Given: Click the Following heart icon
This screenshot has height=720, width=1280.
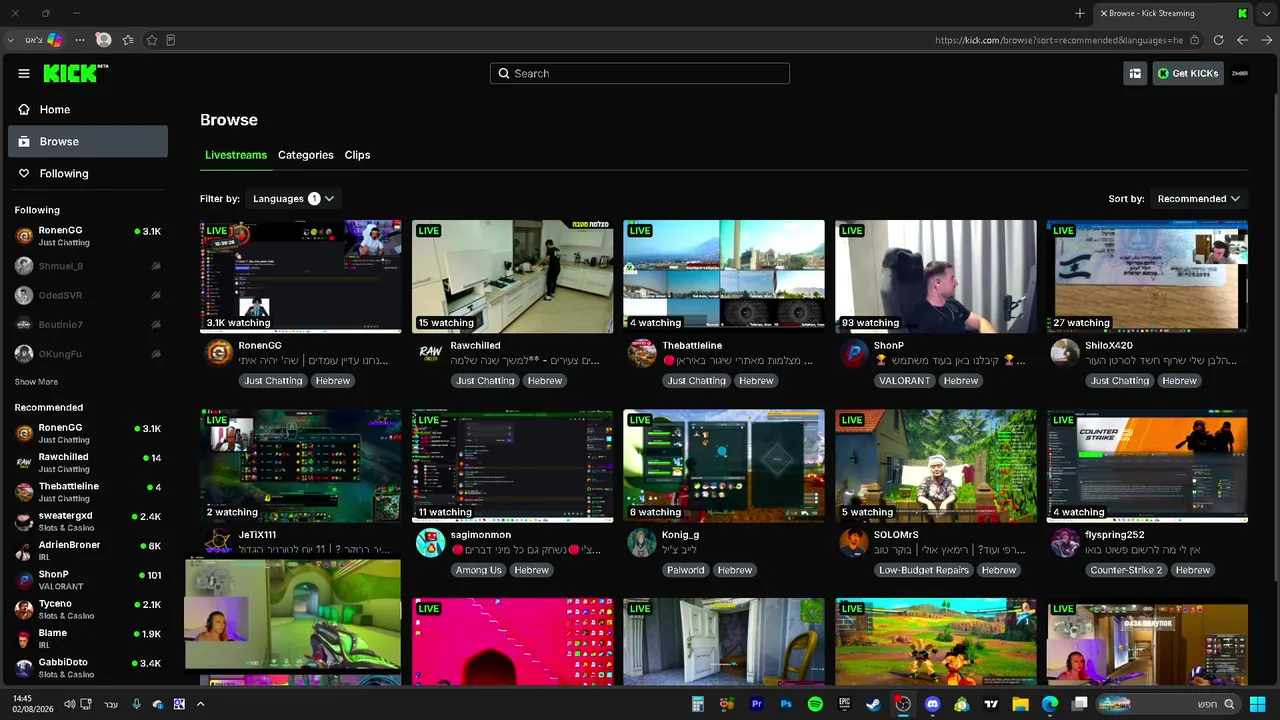Looking at the screenshot, I should coord(24,173).
